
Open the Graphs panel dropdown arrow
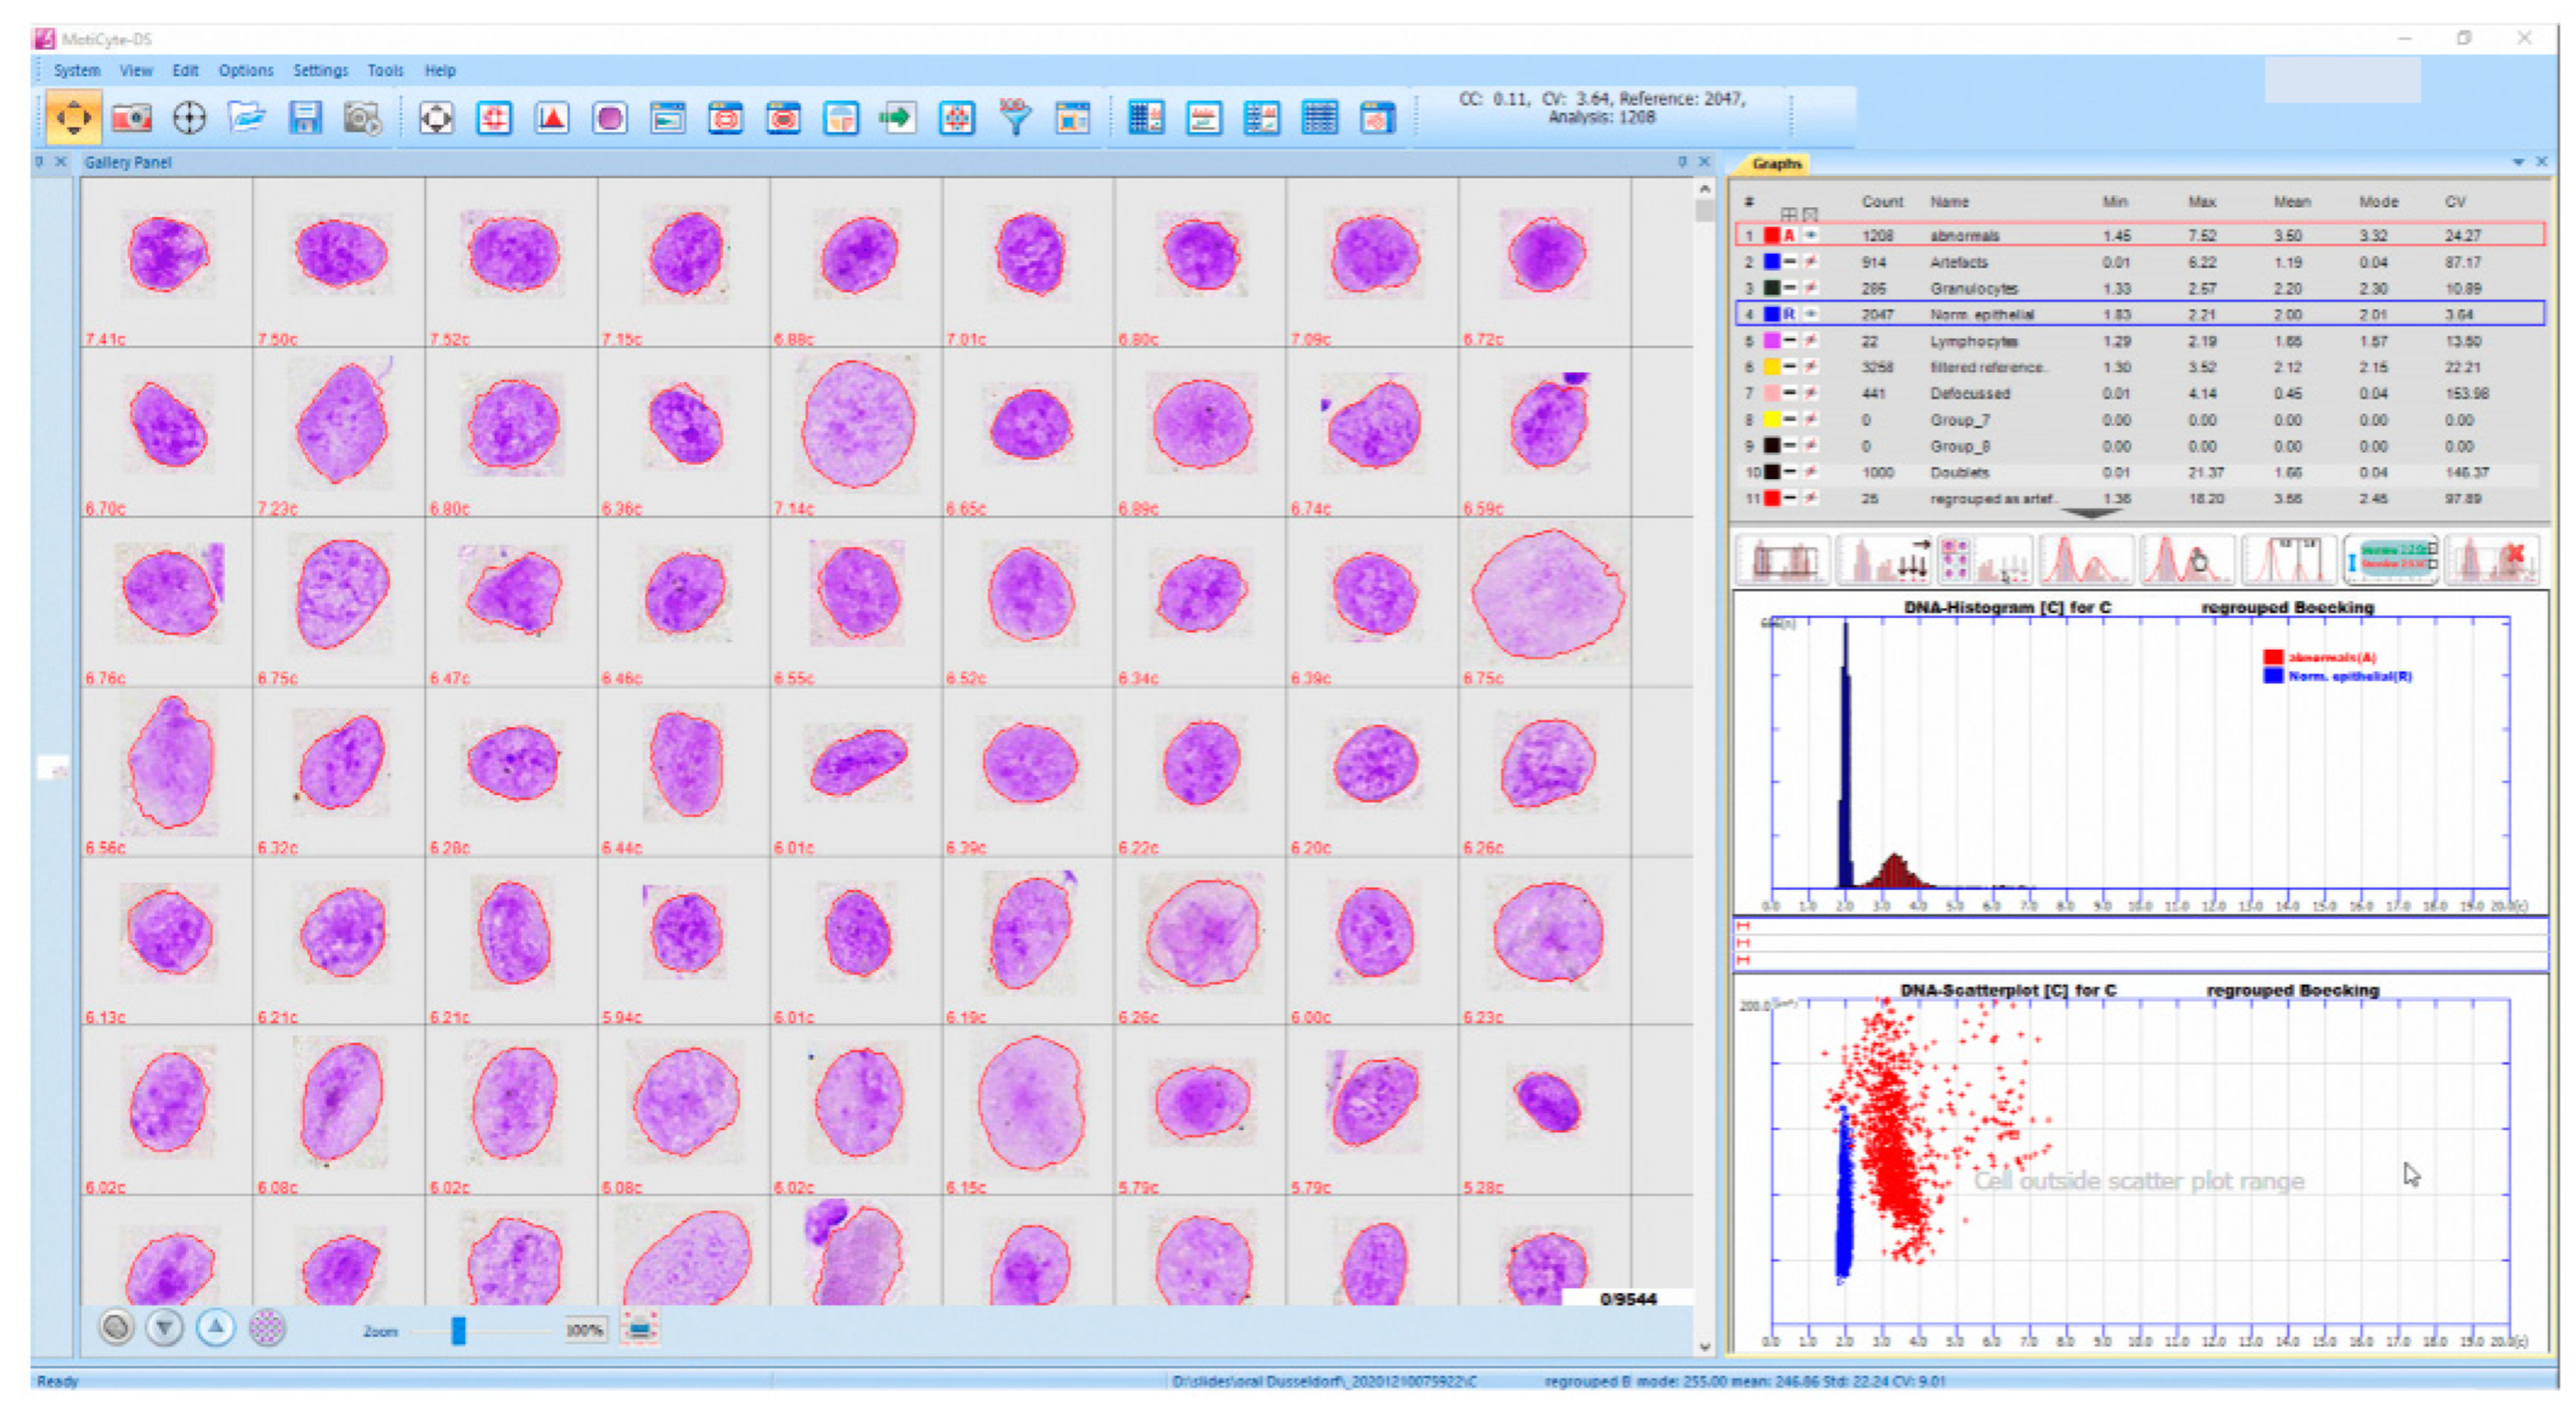coord(2517,162)
